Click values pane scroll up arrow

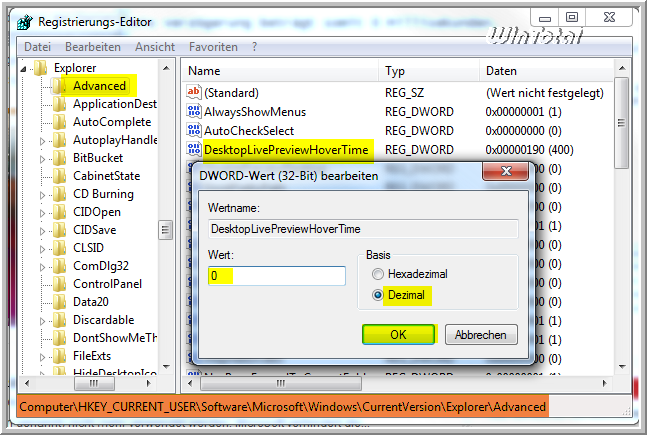(x=622, y=68)
